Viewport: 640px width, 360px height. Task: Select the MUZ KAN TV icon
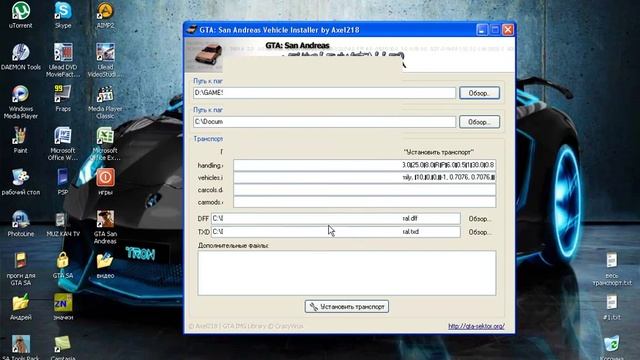(x=63, y=224)
